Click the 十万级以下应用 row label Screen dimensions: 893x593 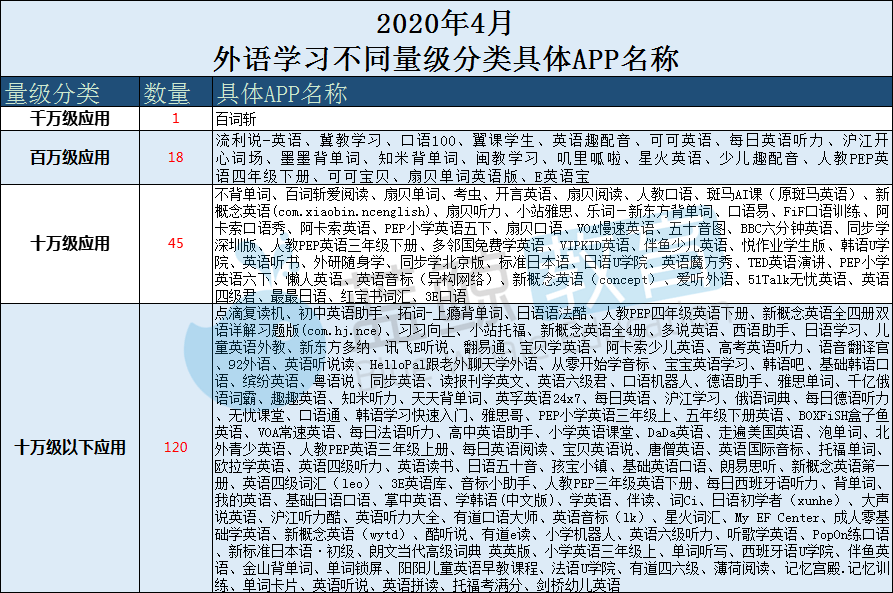pos(70,447)
